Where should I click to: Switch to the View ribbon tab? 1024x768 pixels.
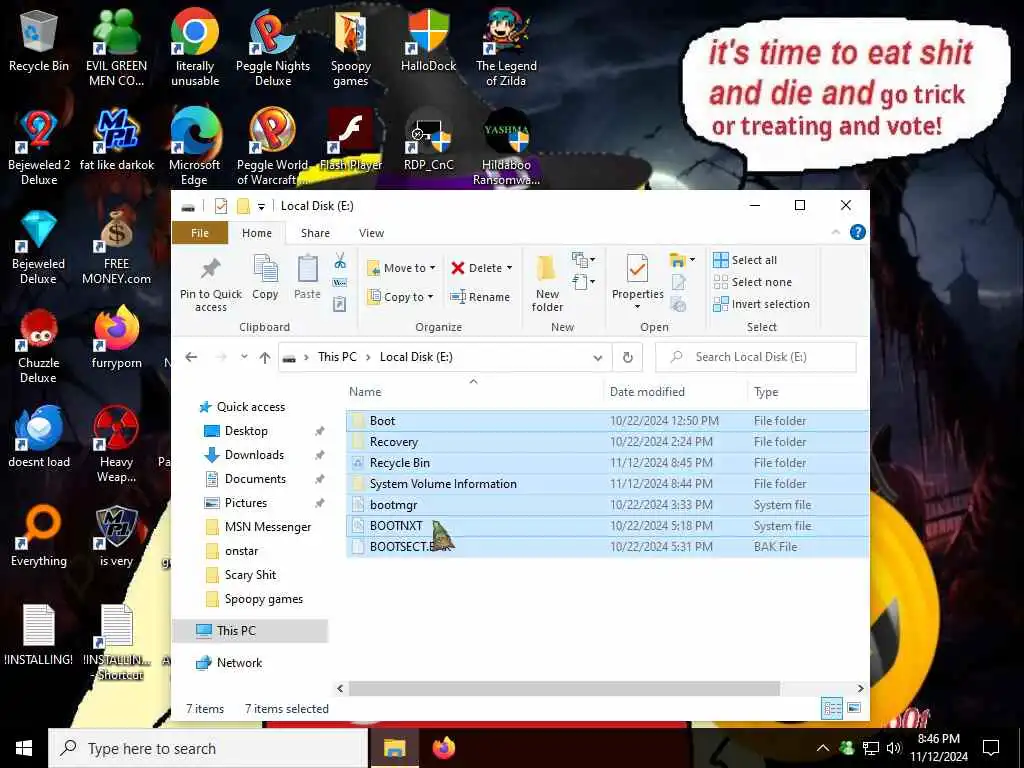point(371,233)
